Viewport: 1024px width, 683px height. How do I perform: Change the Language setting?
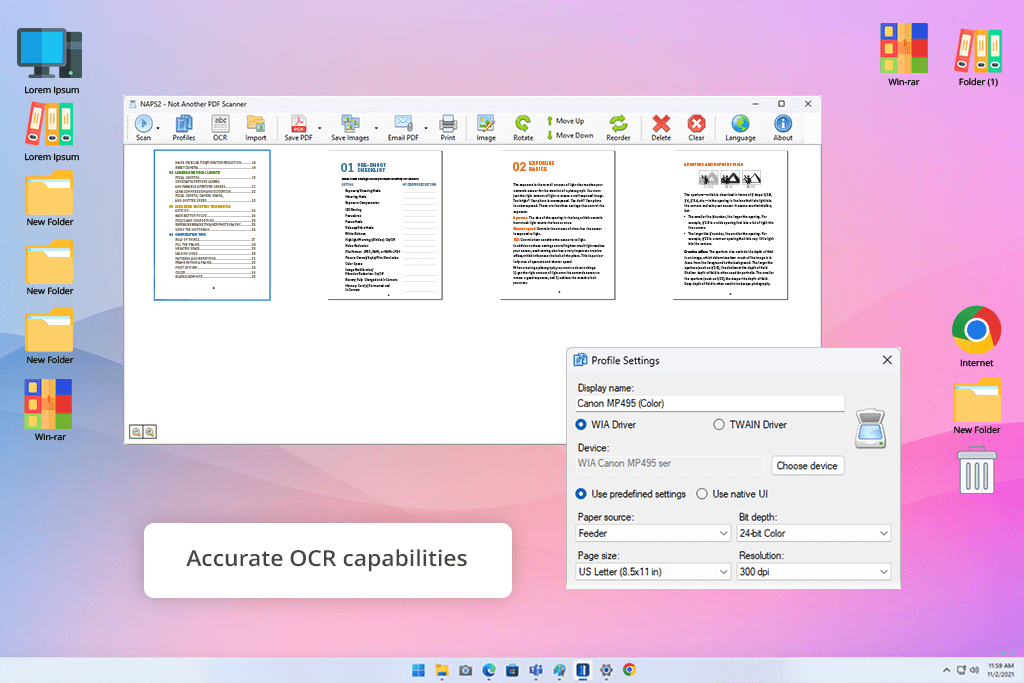[x=740, y=127]
